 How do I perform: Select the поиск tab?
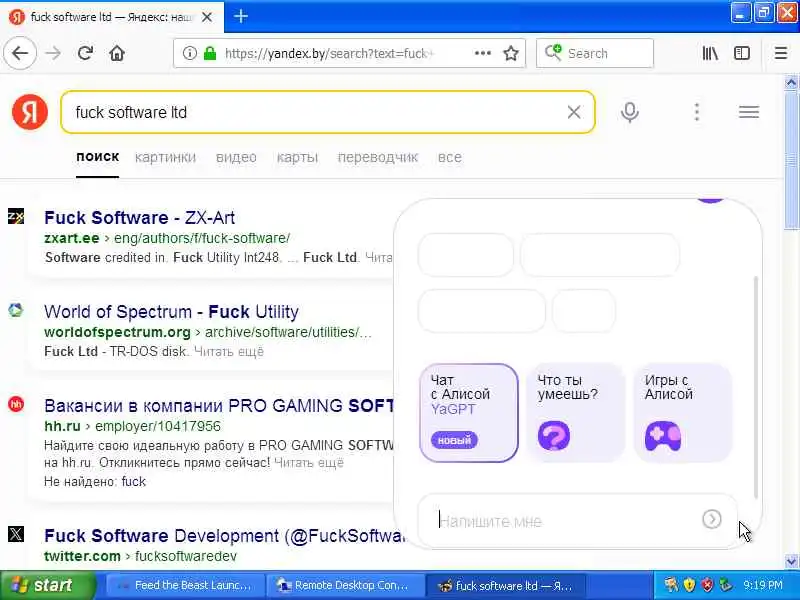(x=97, y=157)
